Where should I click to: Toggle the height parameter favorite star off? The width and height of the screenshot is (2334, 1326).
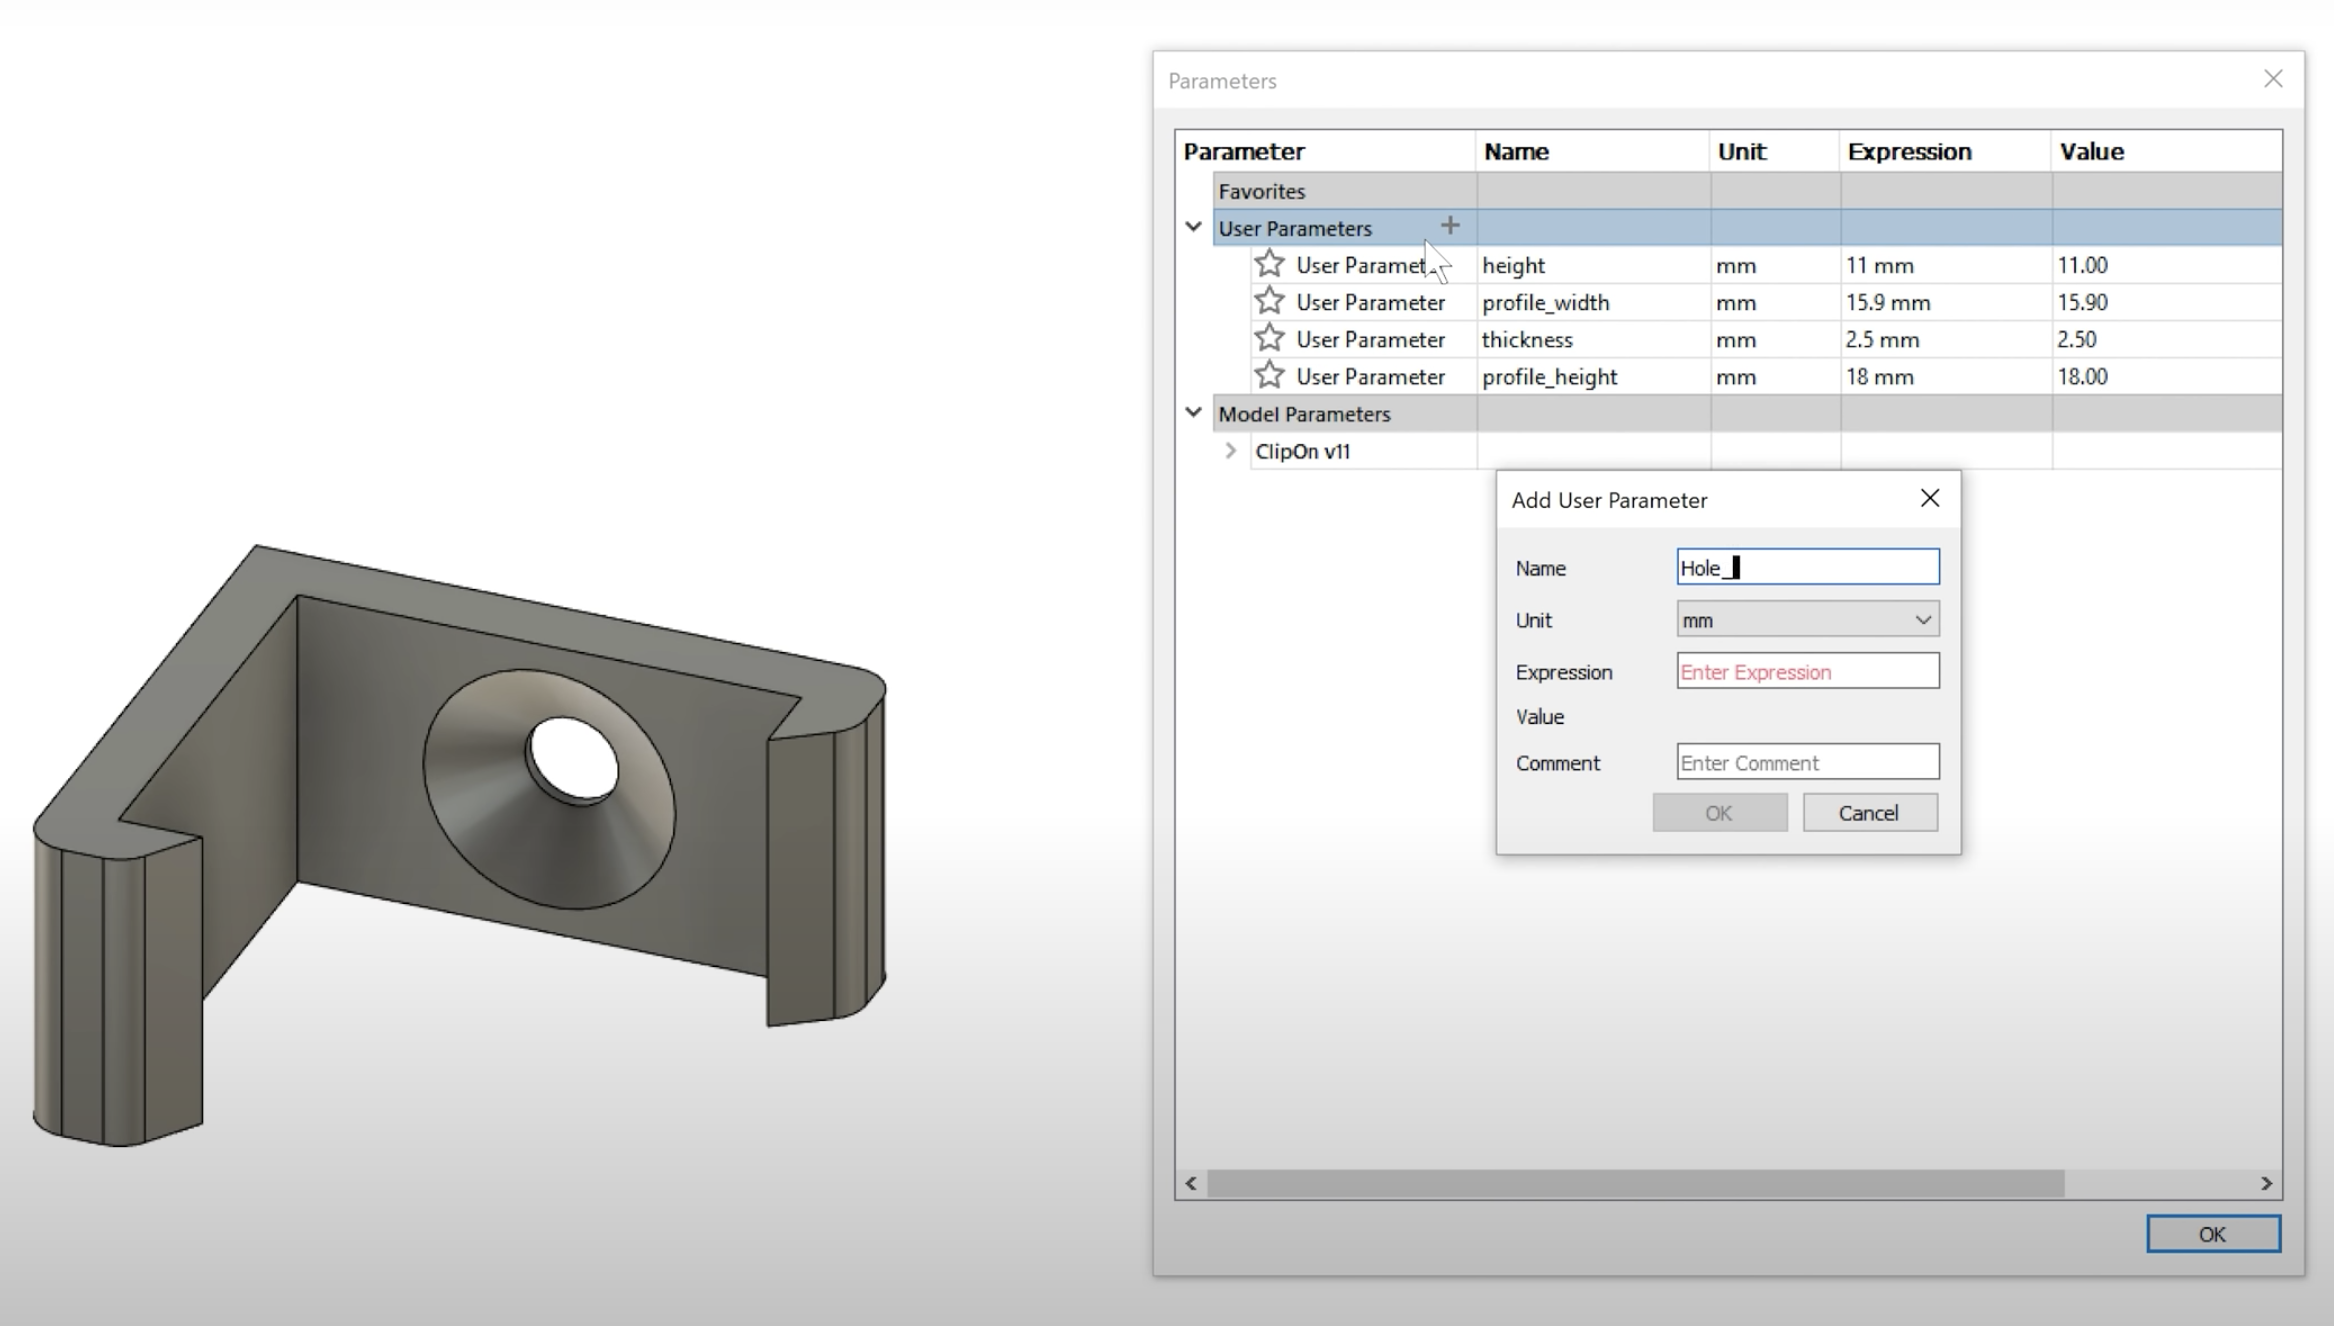tap(1268, 263)
